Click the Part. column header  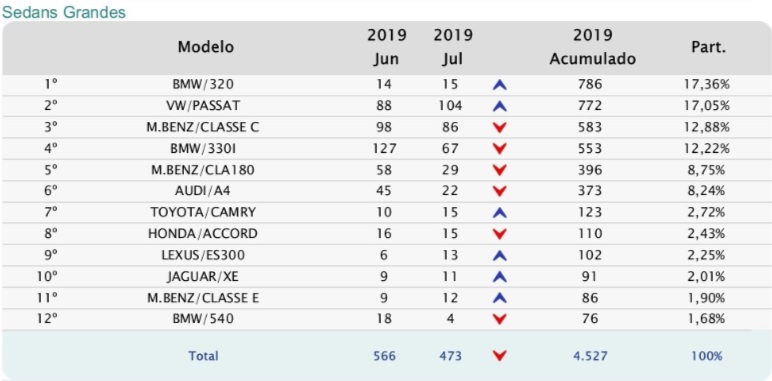(x=708, y=47)
